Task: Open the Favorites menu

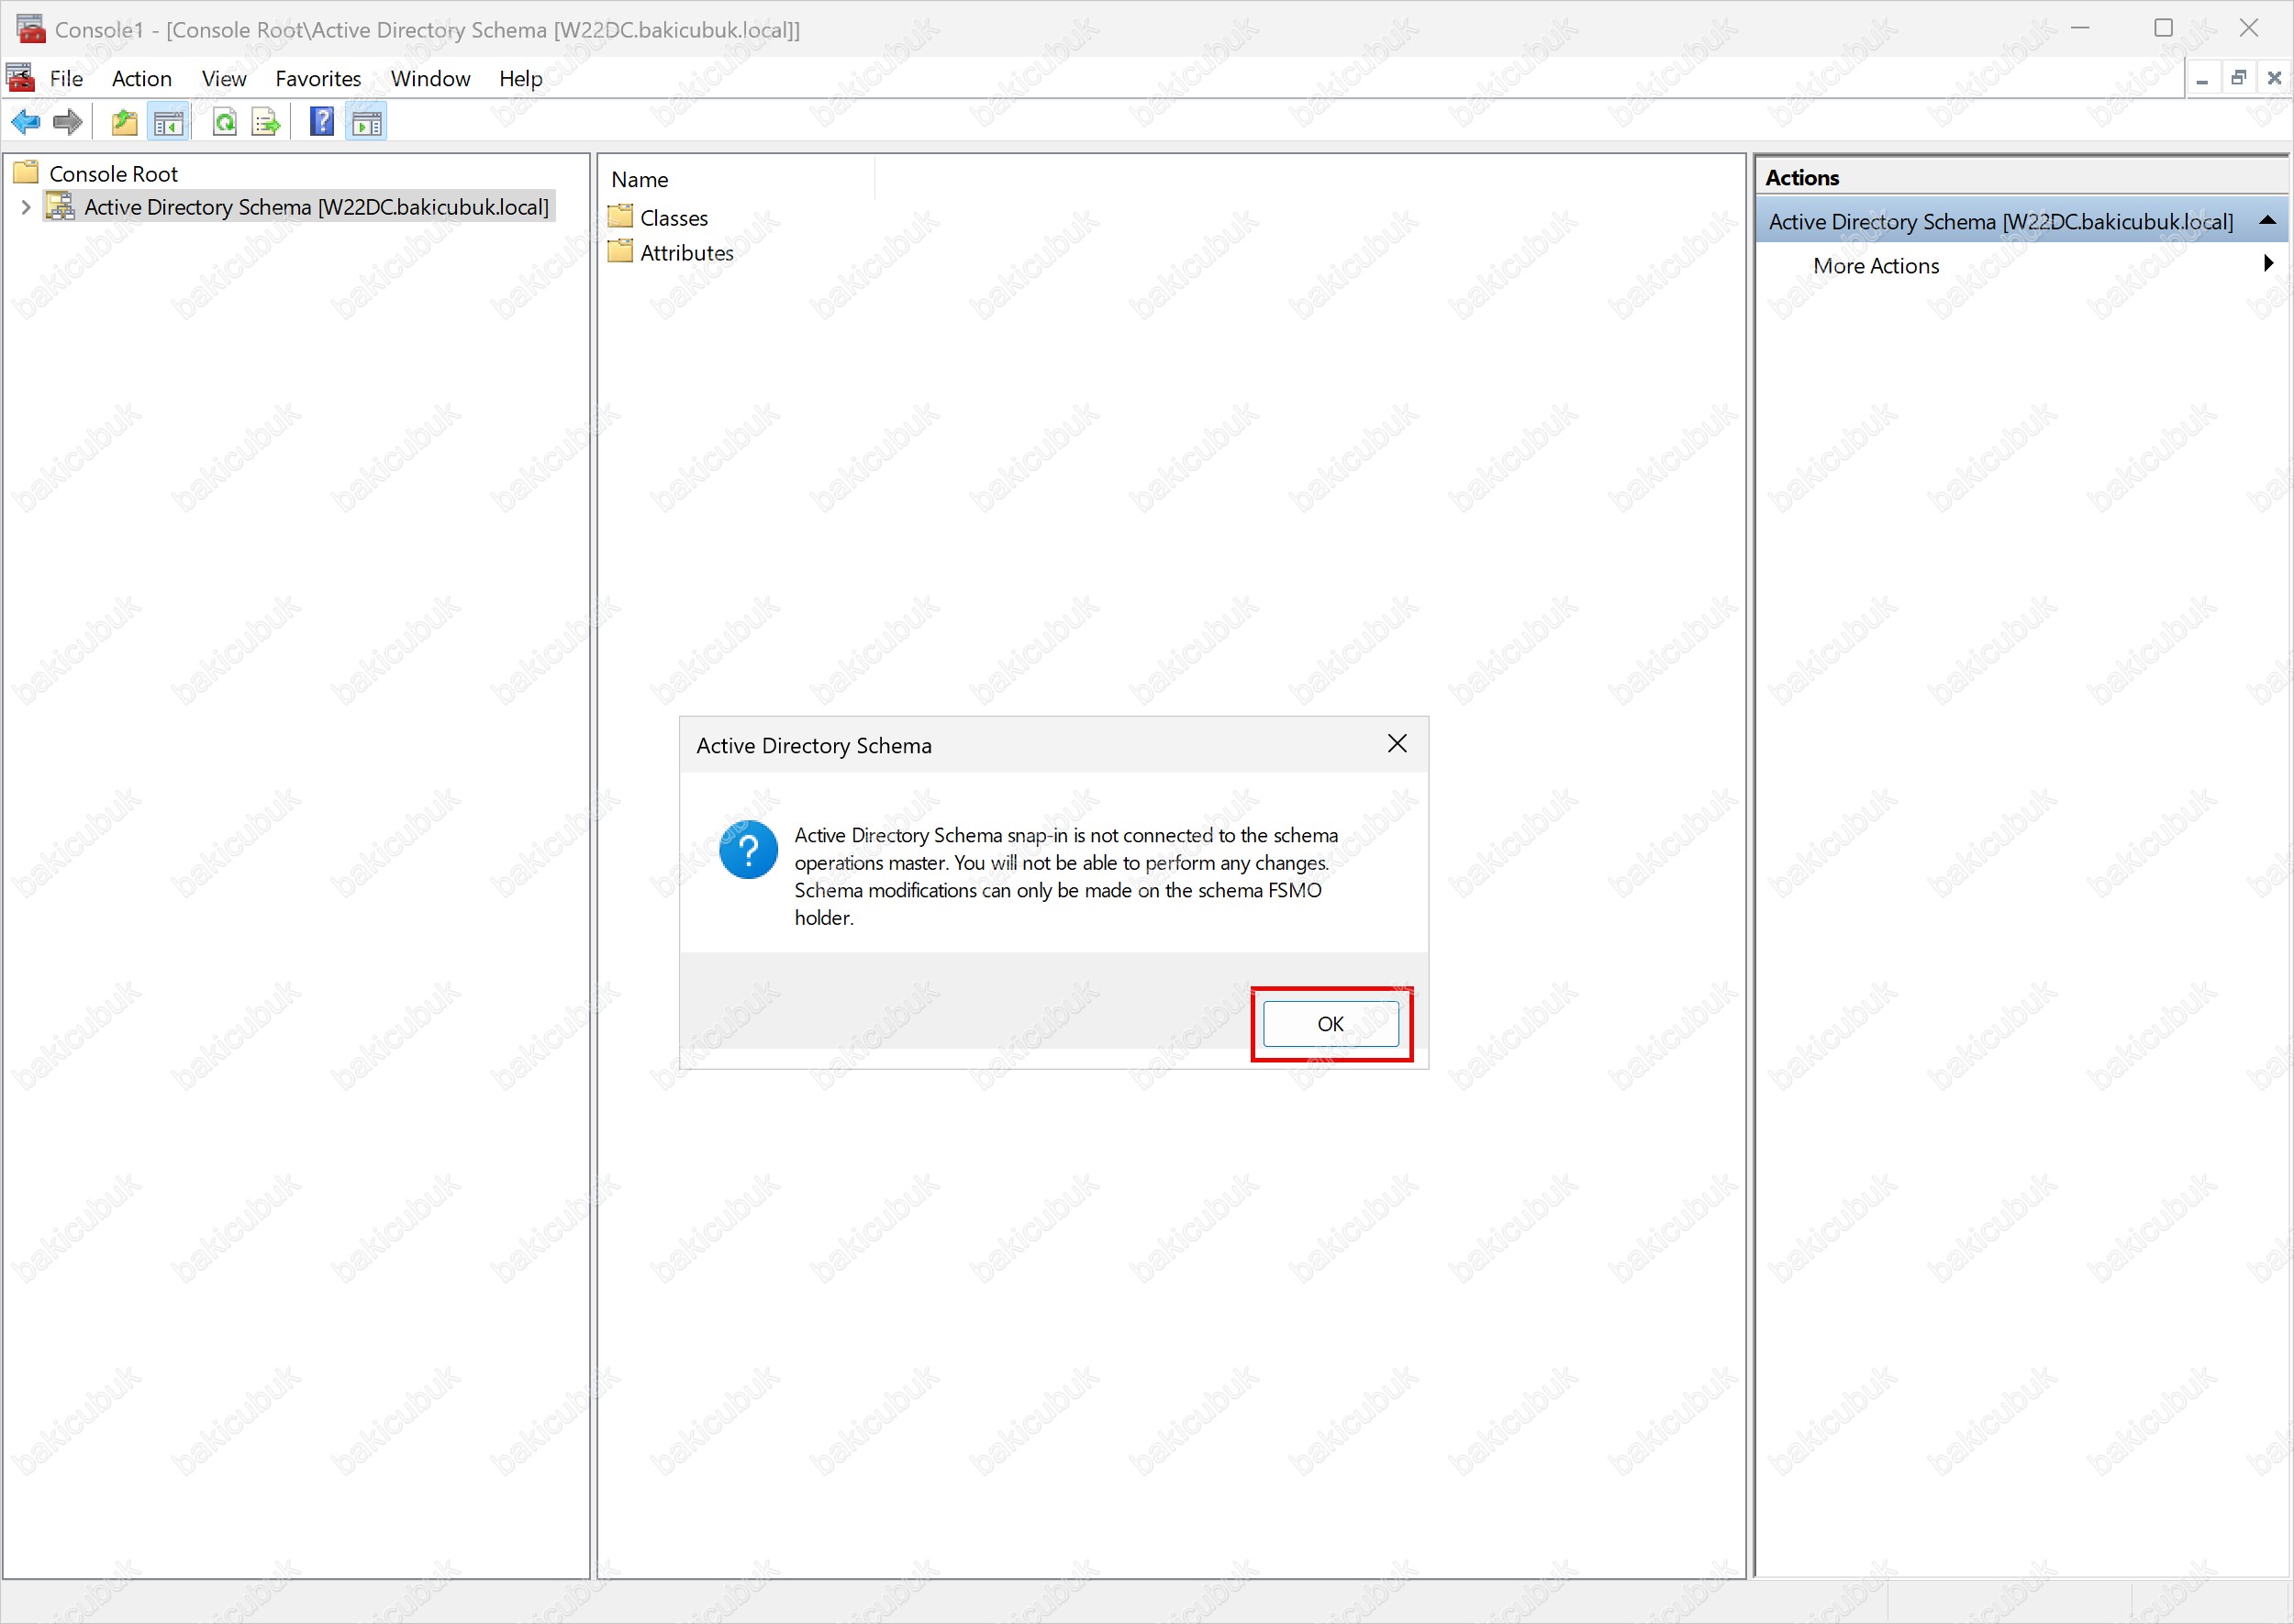Action: click(318, 78)
